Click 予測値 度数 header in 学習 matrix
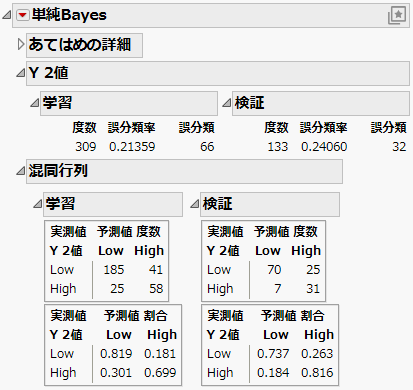This screenshot has width=413, height=390. [129, 232]
